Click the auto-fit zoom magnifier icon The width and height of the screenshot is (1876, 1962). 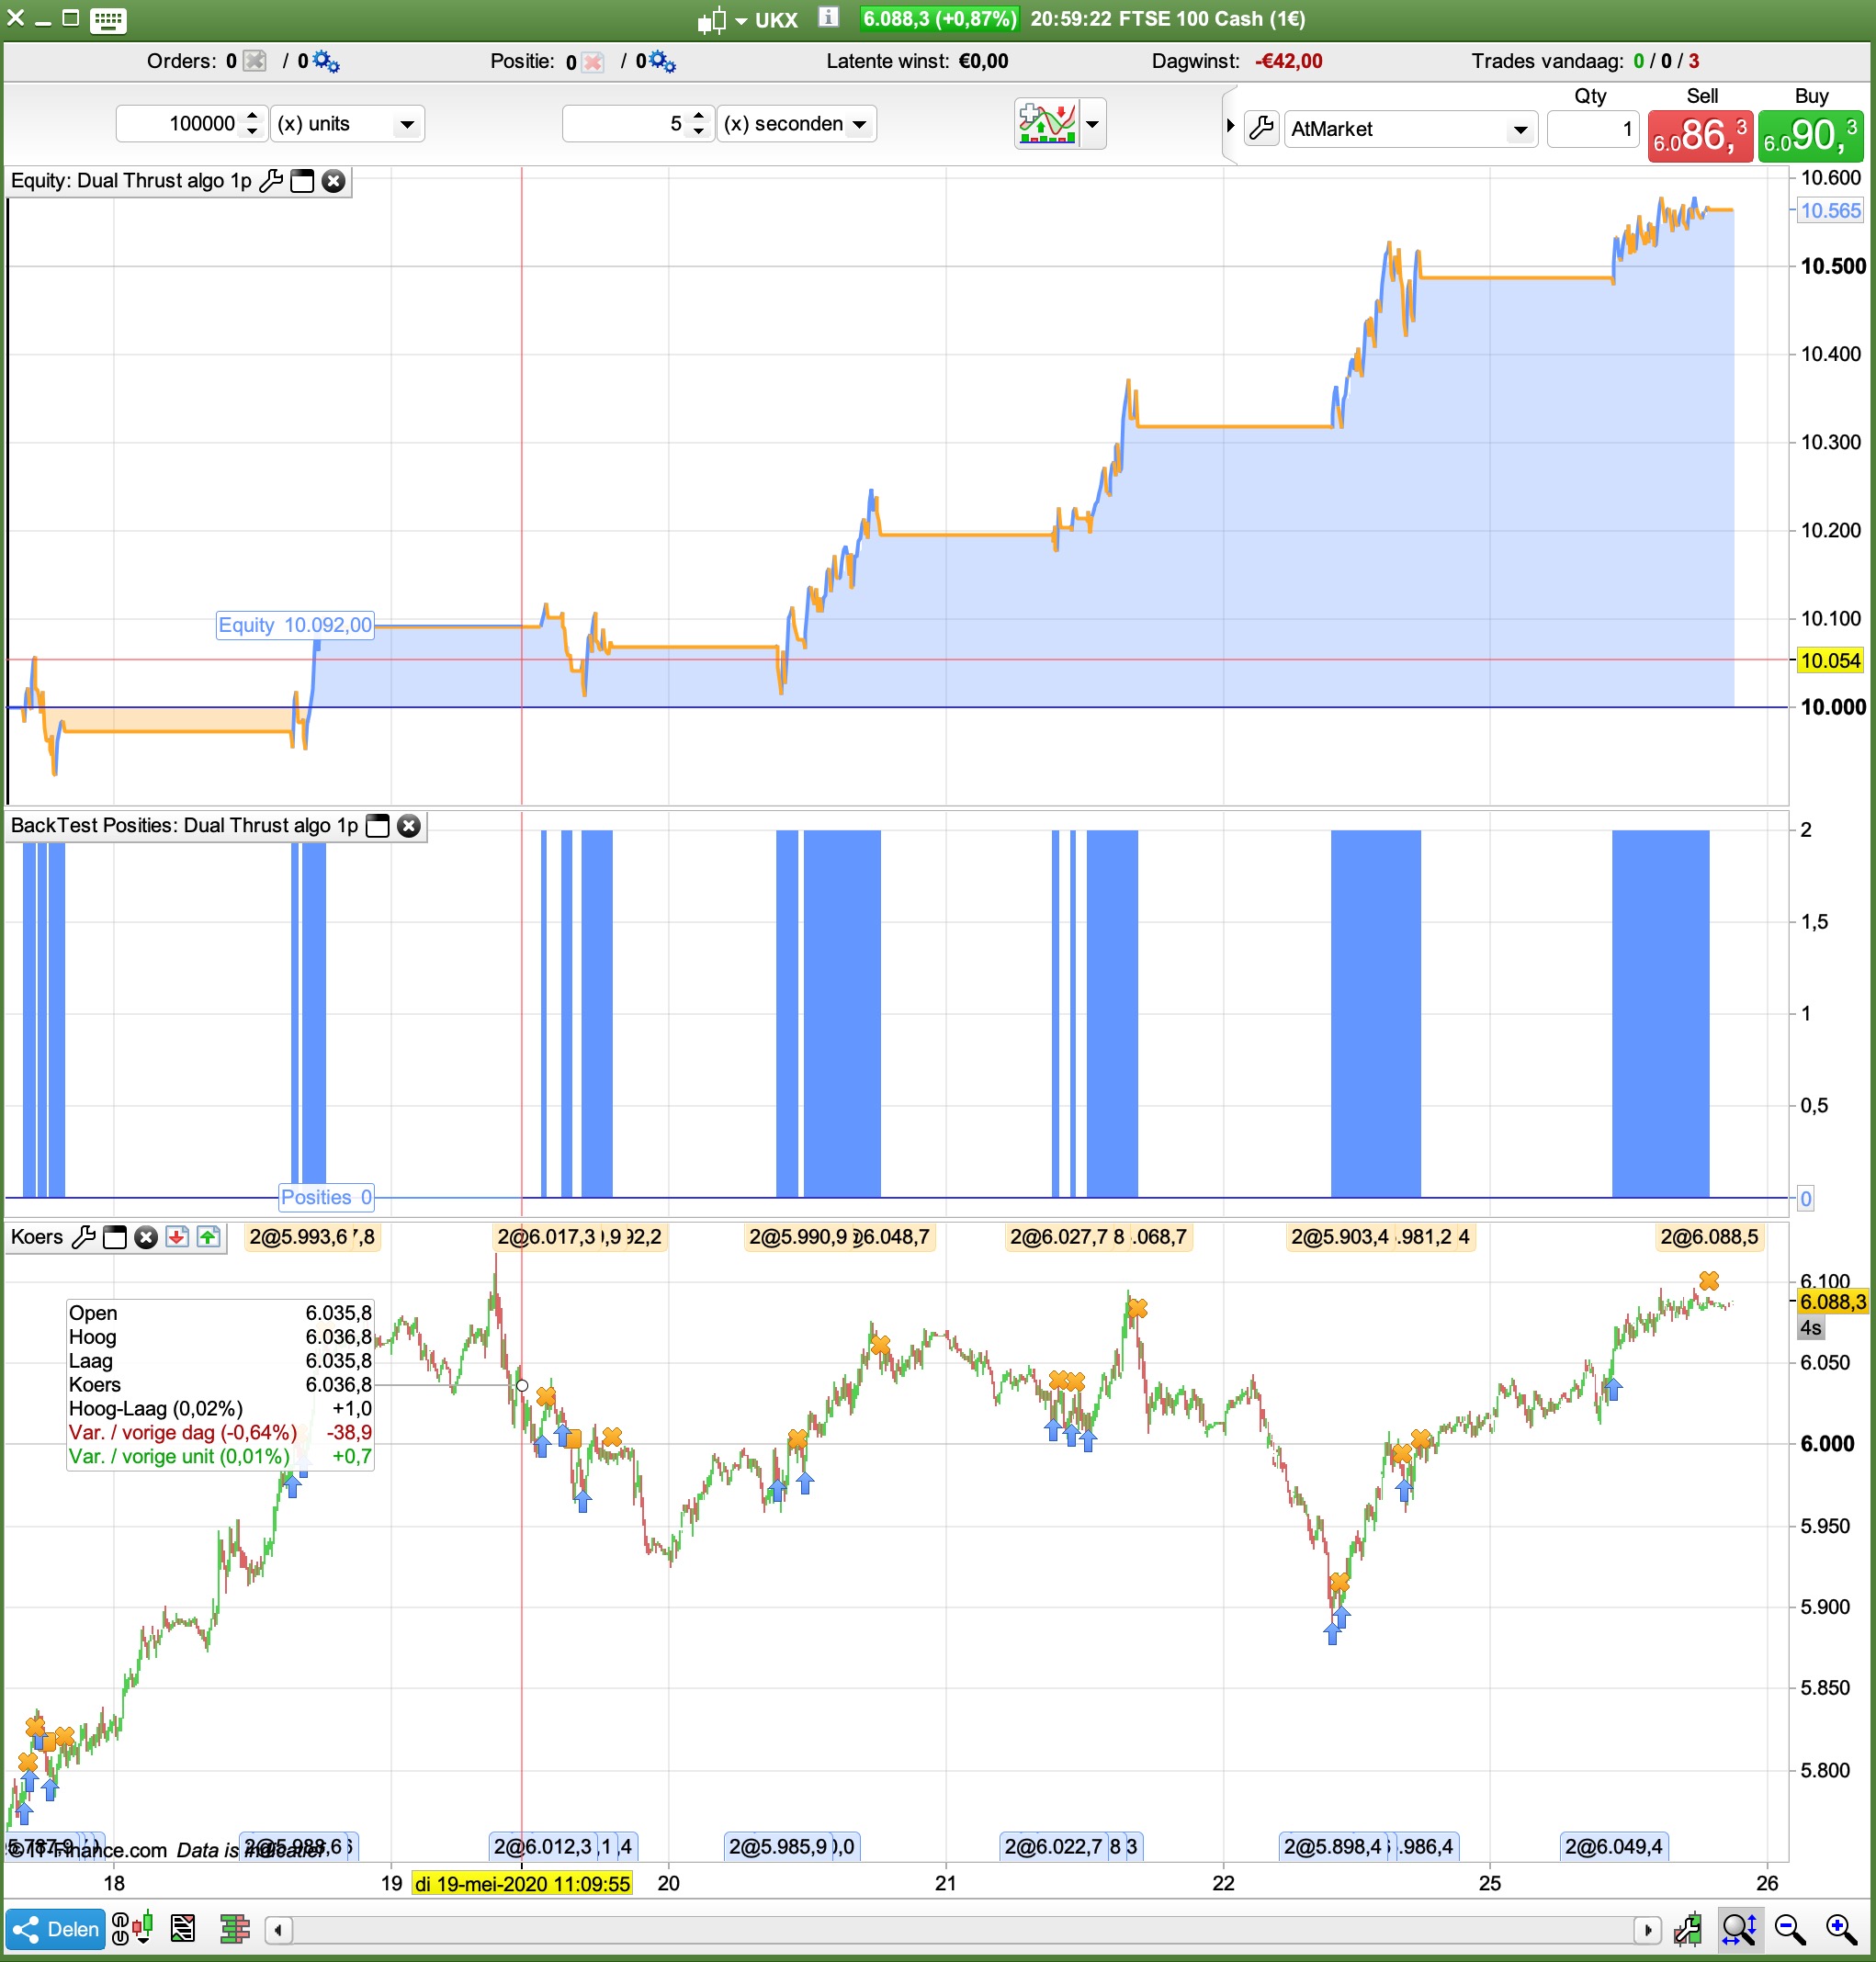pos(1739,1929)
